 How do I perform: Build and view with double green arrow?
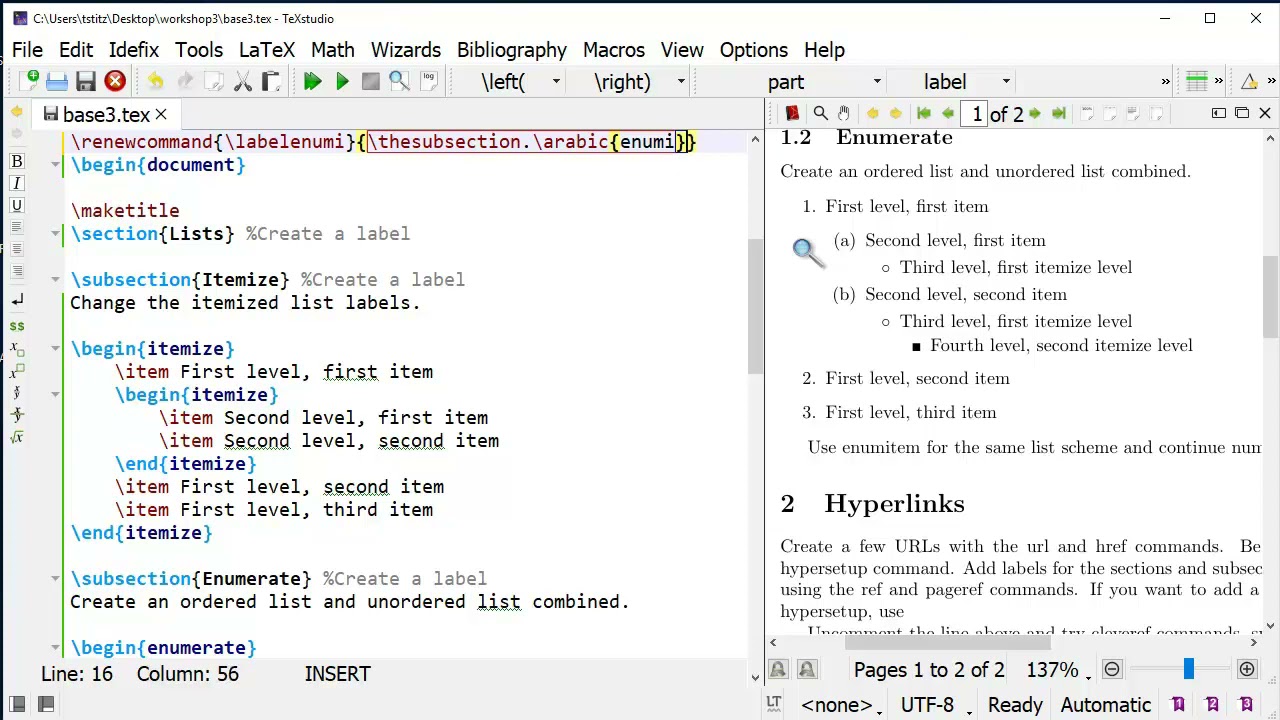click(312, 82)
